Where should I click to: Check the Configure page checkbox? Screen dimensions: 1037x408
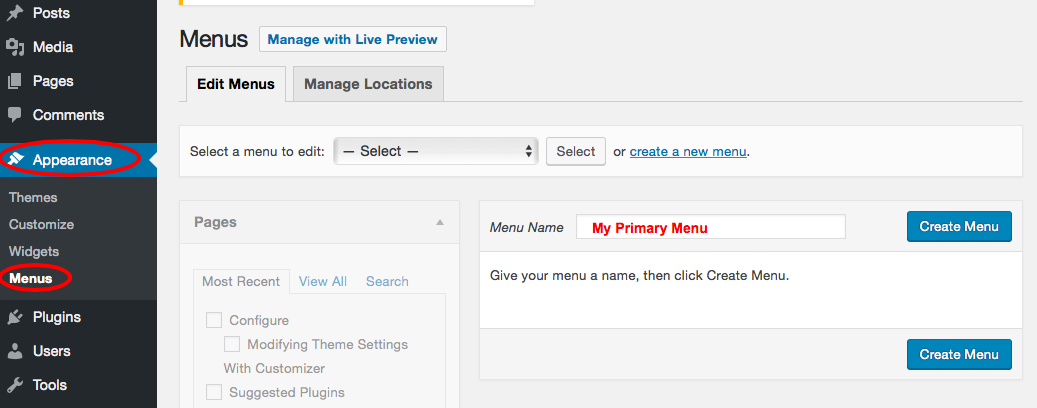[214, 320]
